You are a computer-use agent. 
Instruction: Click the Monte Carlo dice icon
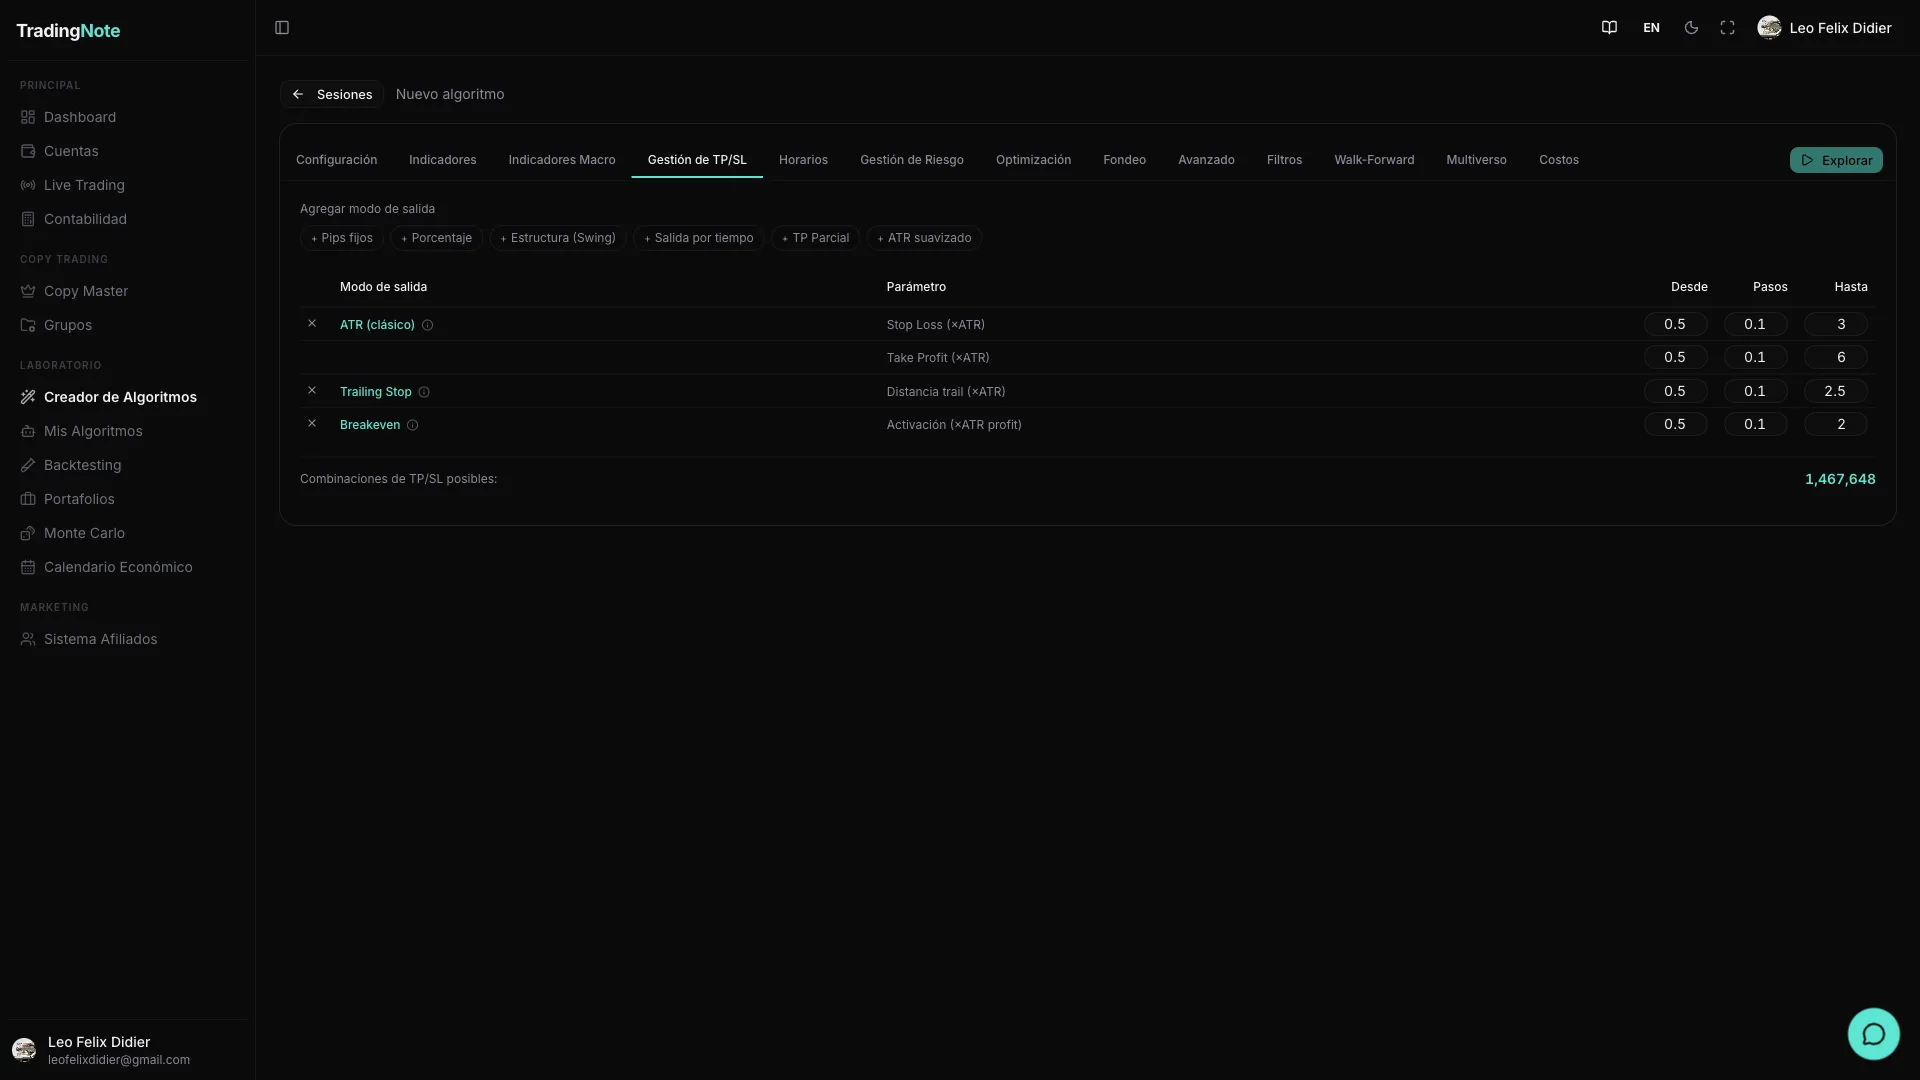tap(28, 533)
